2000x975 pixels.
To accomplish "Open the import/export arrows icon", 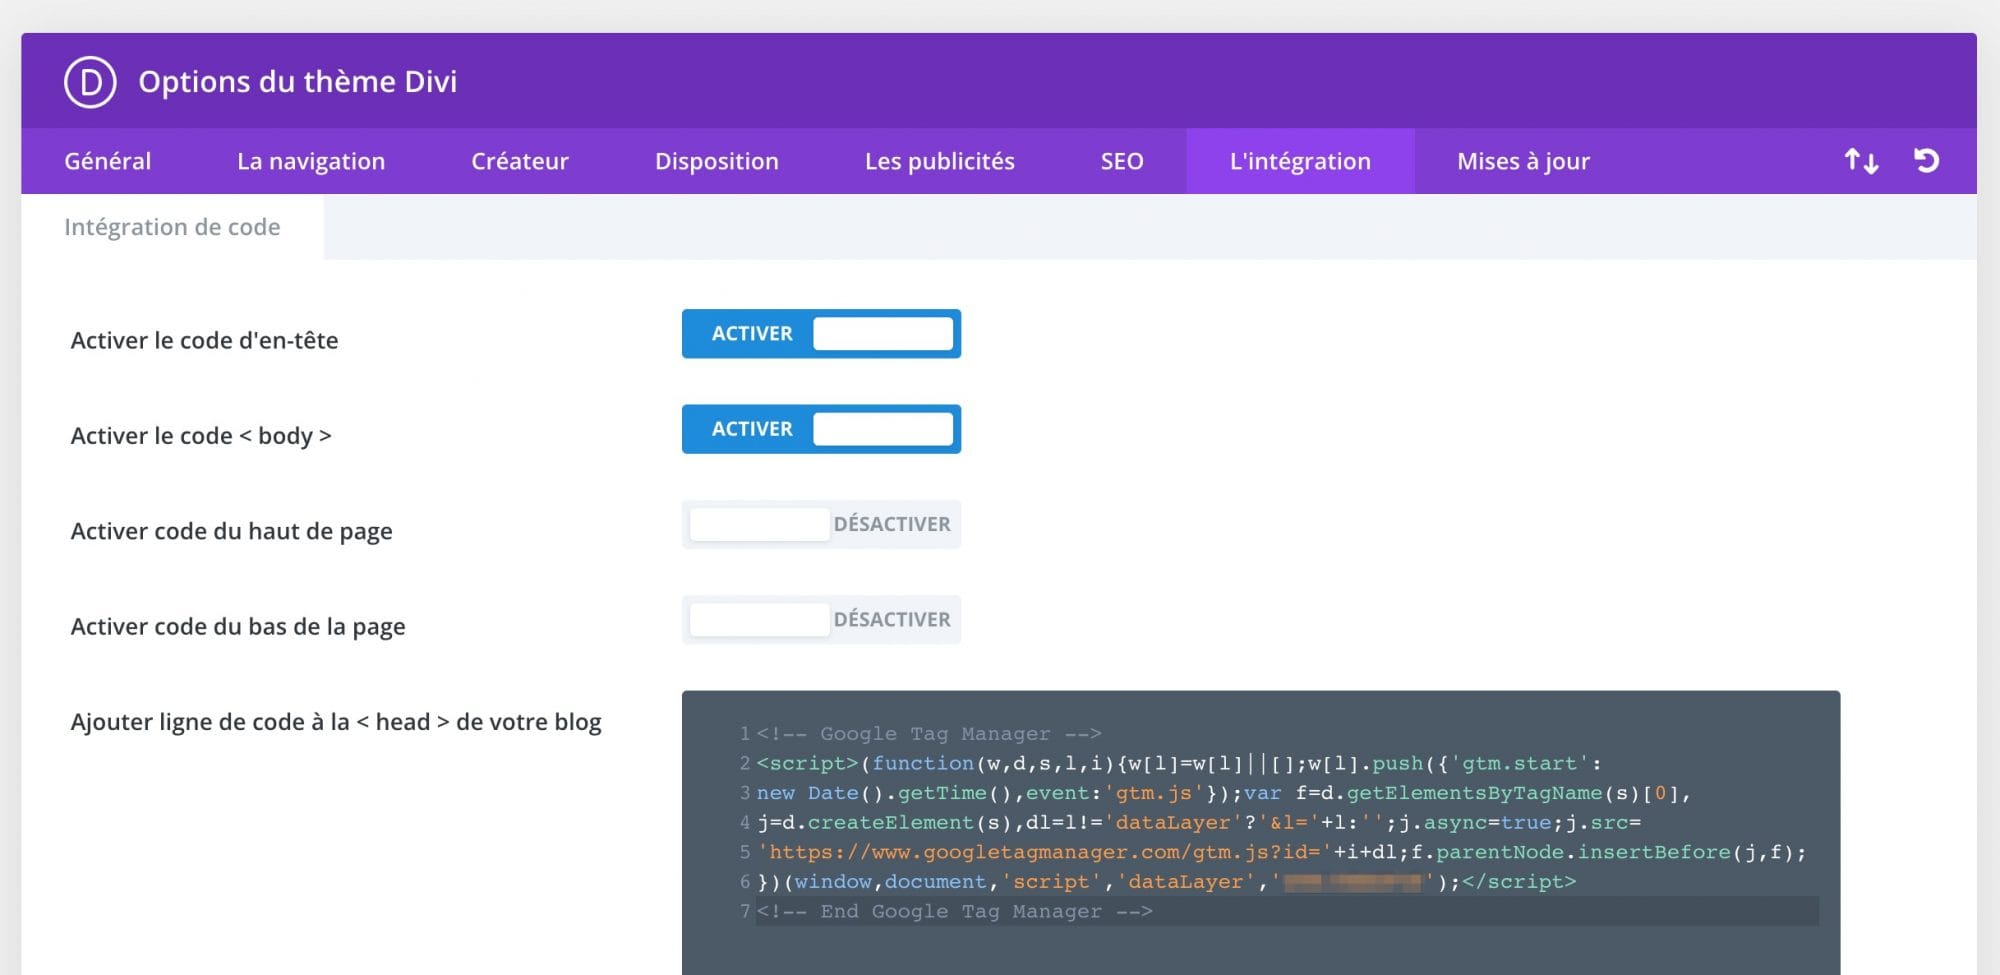I will [x=1861, y=161].
